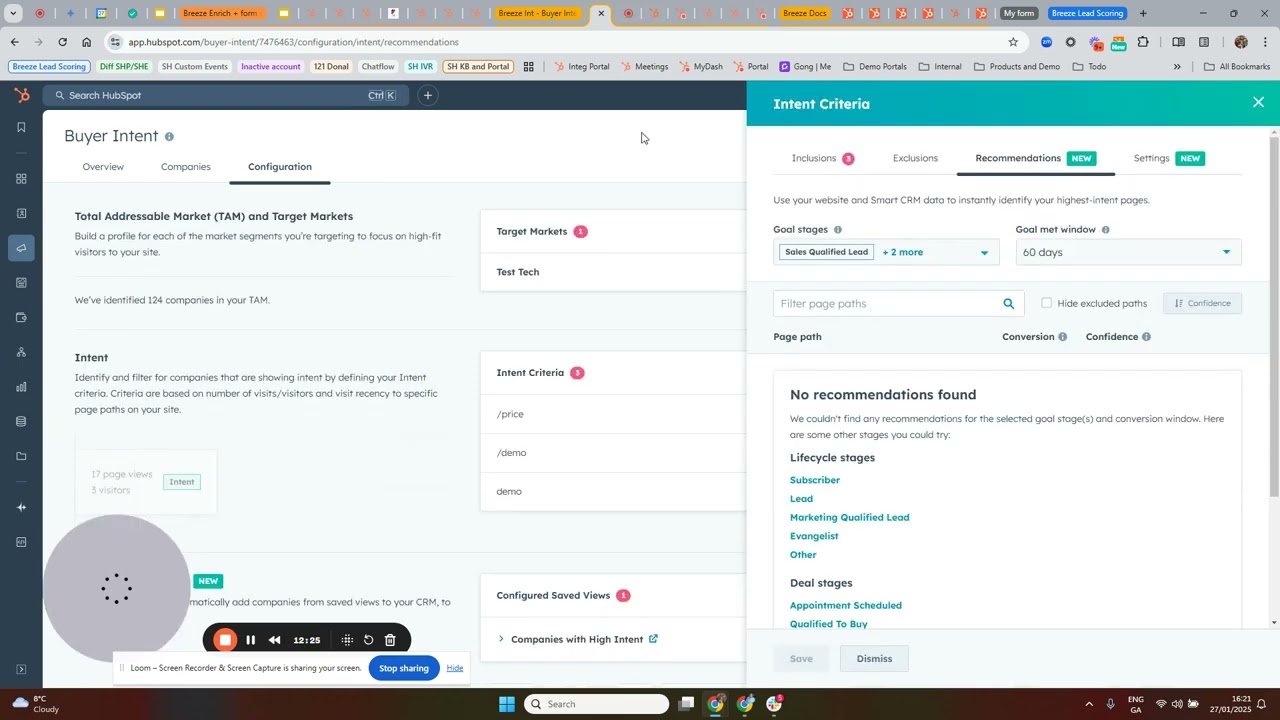Open the 60 days goal window dropdown
The image size is (1280, 720).
1128,252
